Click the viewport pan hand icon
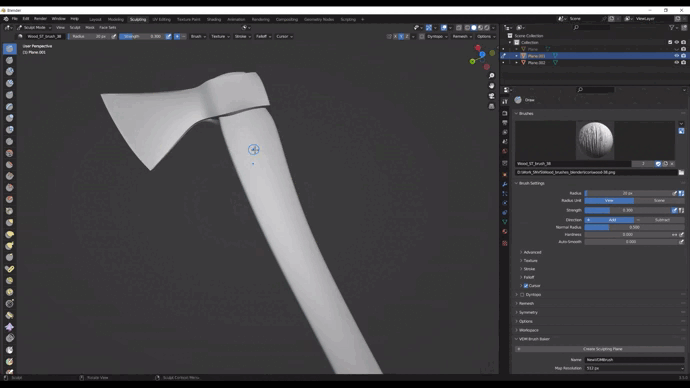Screen dimensions: 690x388 [x=492, y=86]
